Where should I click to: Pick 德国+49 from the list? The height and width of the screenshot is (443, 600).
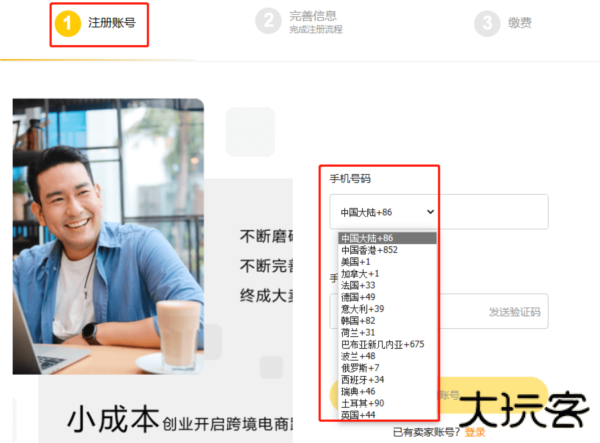point(387,297)
